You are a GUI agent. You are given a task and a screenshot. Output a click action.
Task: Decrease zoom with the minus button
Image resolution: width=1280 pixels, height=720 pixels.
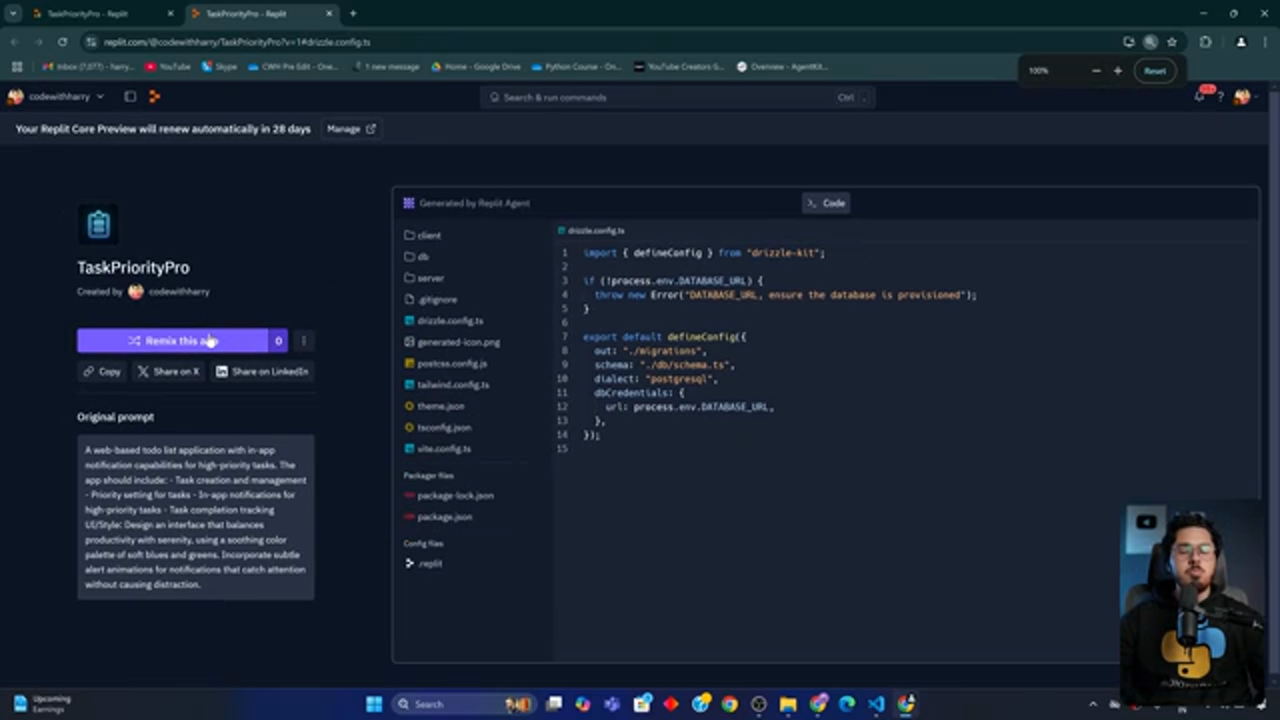click(1096, 71)
